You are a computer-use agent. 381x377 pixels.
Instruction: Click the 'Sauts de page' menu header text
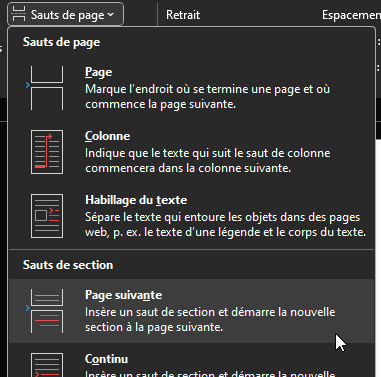pos(61,42)
